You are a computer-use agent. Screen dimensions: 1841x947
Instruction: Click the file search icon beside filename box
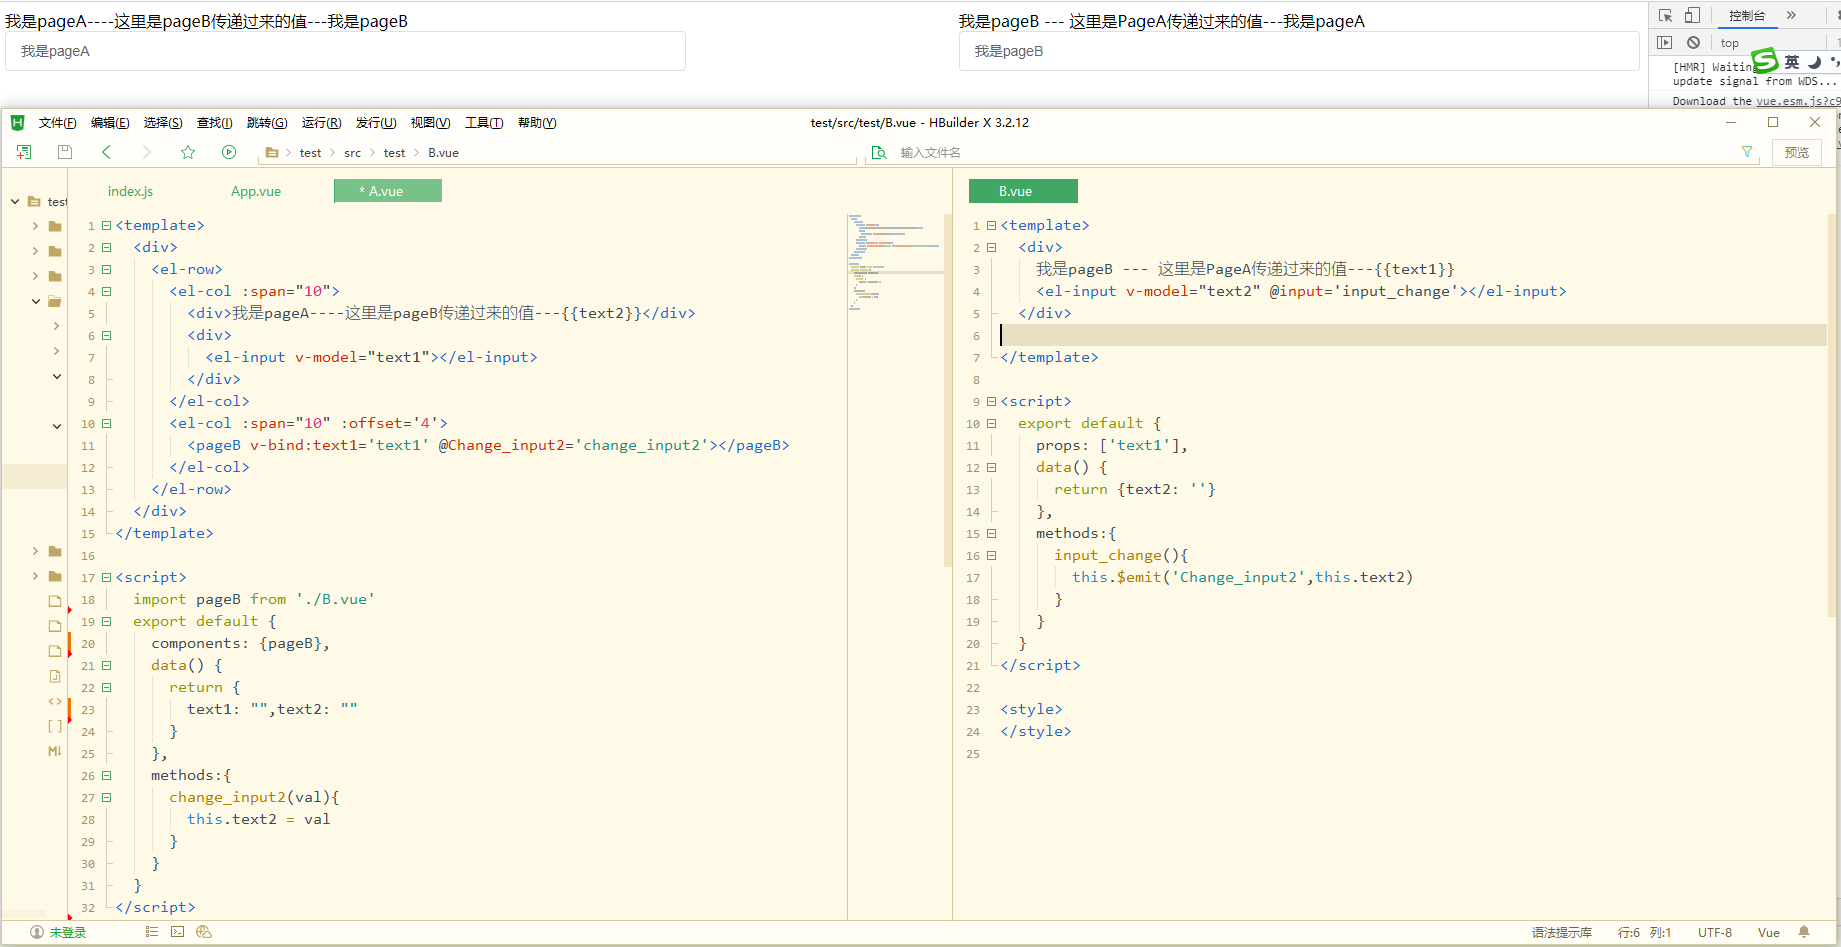[x=879, y=152]
